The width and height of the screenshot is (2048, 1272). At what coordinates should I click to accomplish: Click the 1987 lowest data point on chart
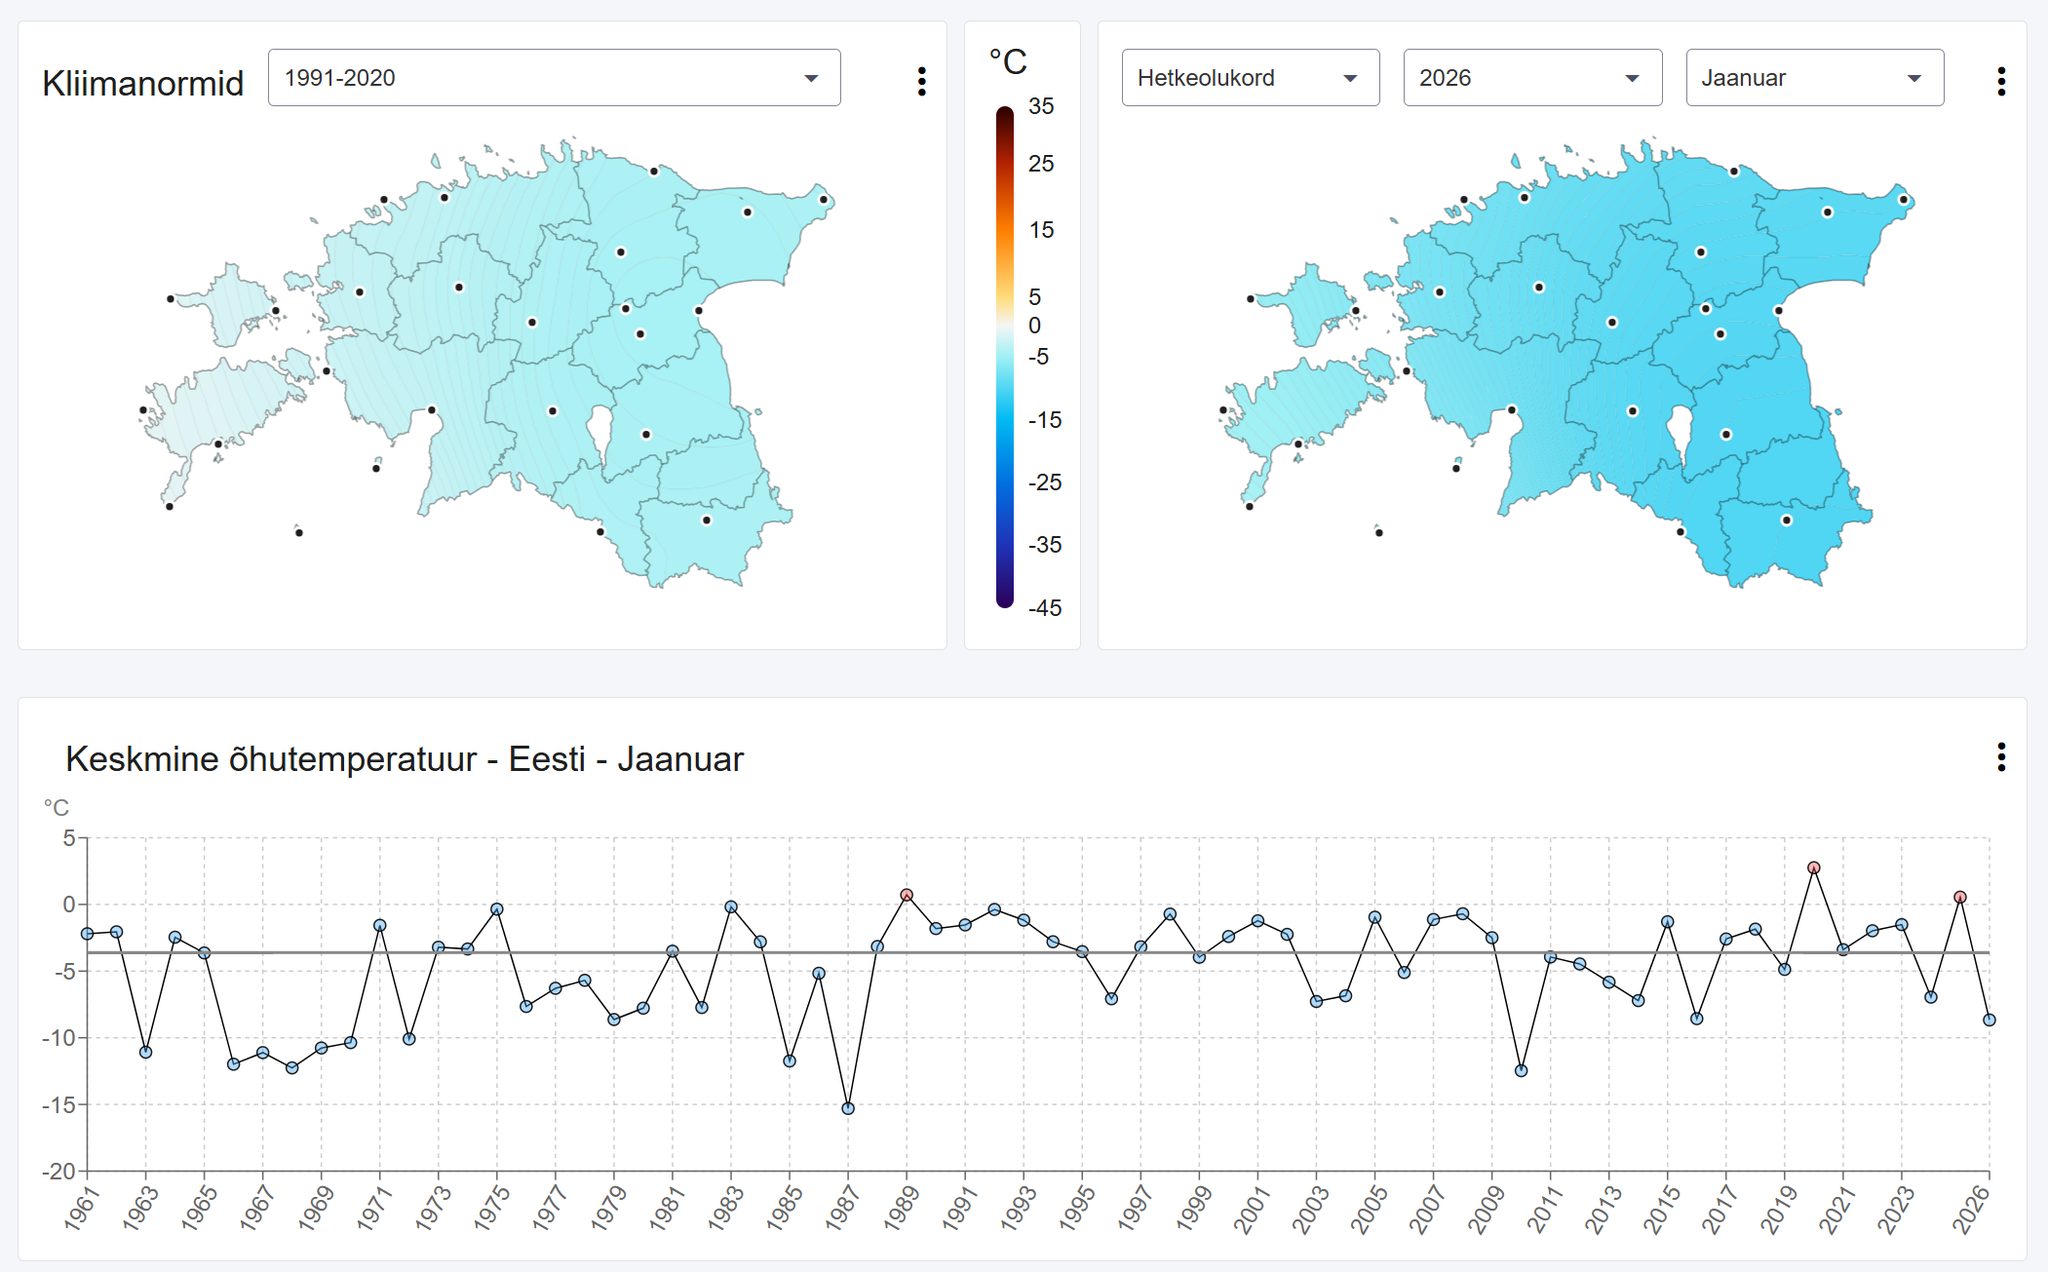coord(848,1108)
